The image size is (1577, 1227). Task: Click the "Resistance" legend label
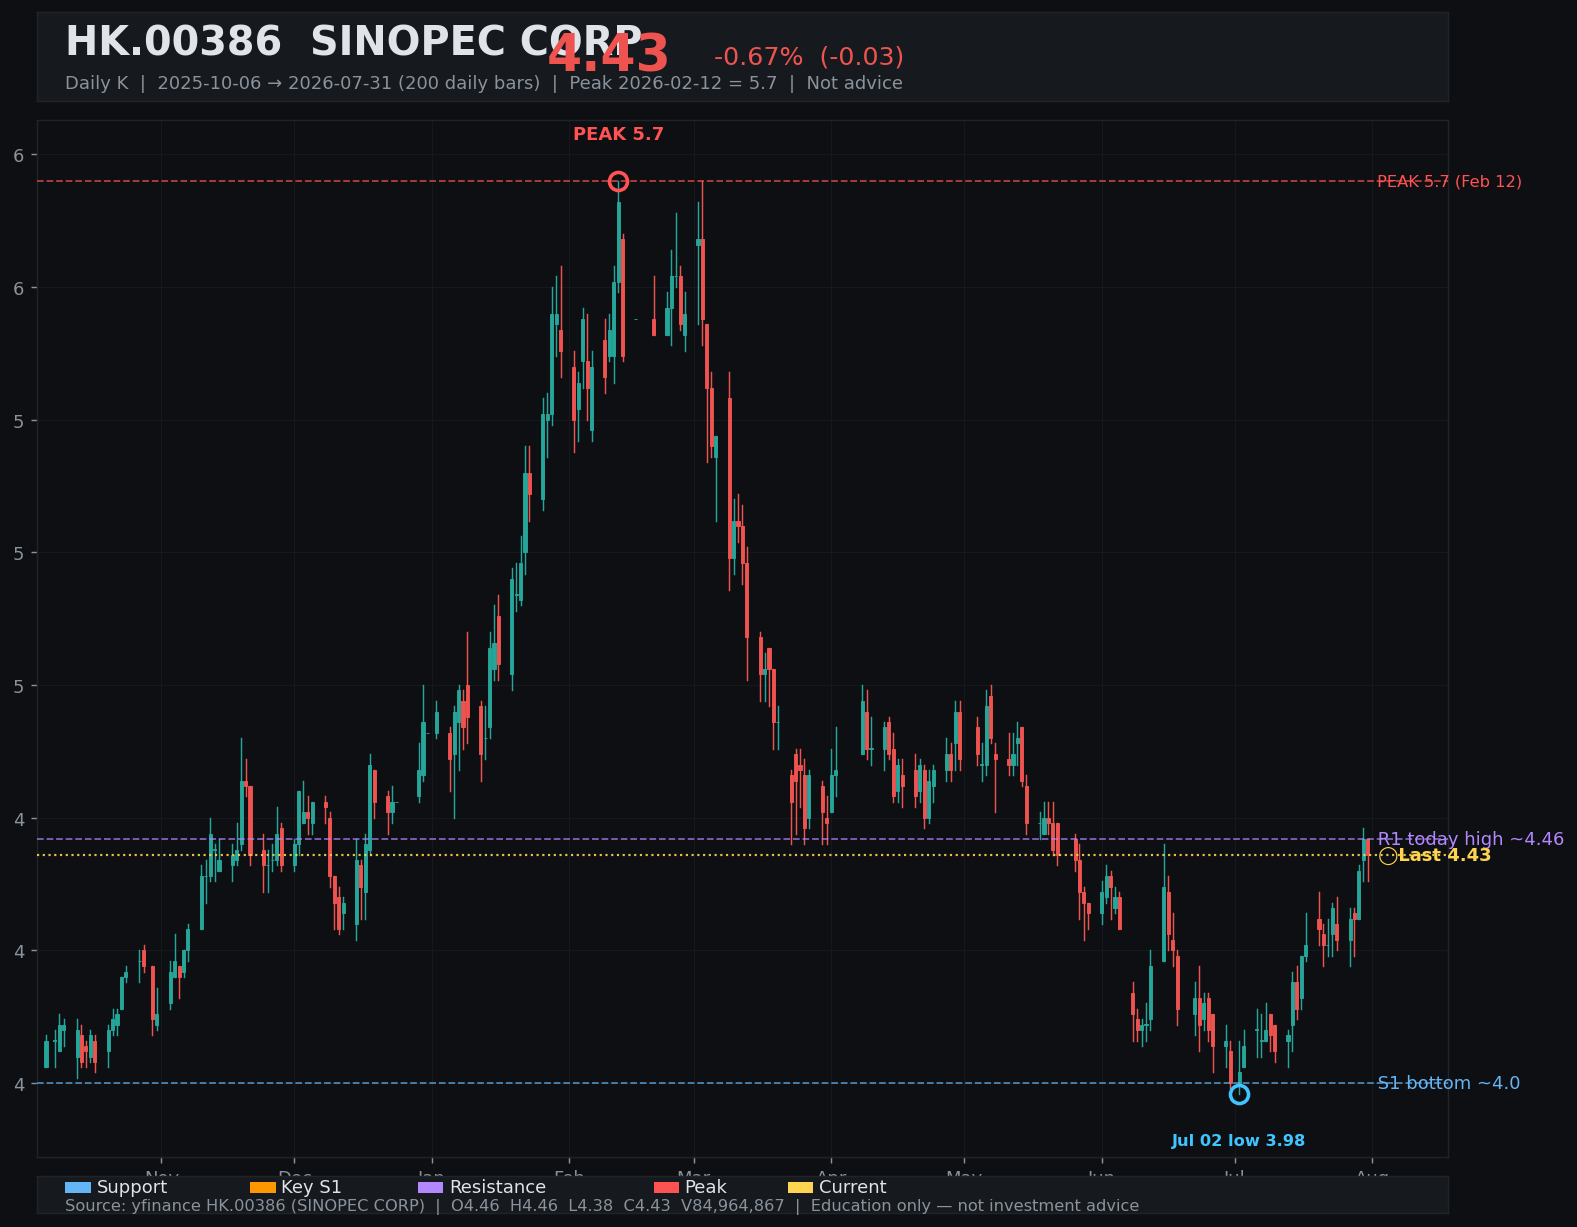[498, 1187]
